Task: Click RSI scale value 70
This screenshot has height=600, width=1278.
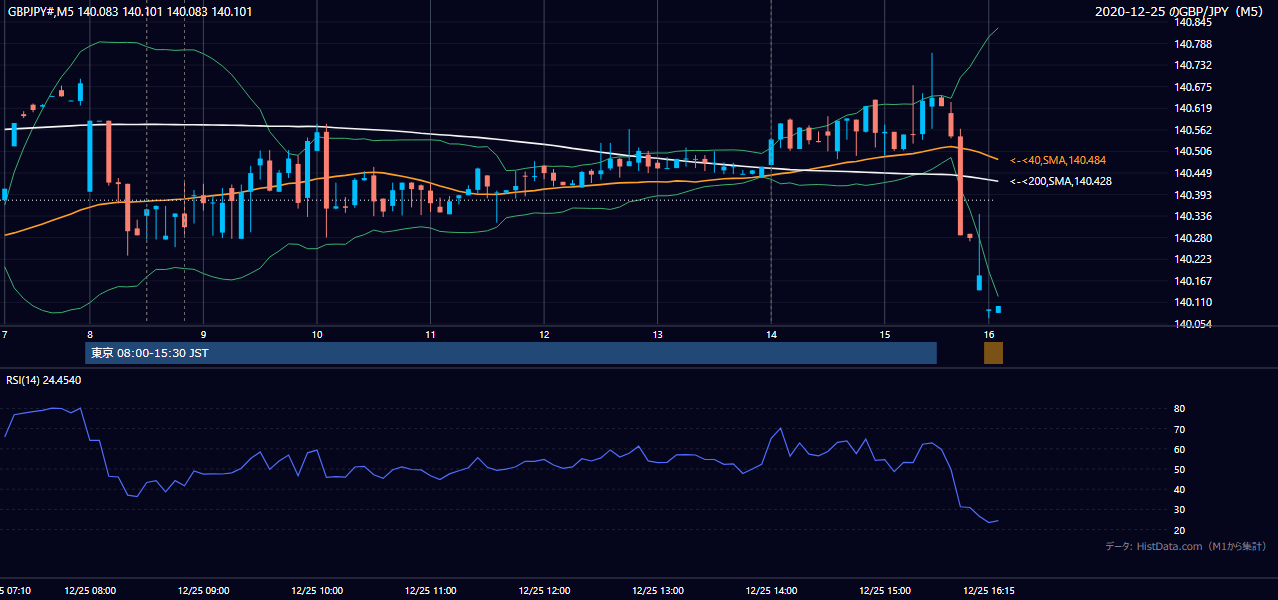Action: click(x=1180, y=429)
